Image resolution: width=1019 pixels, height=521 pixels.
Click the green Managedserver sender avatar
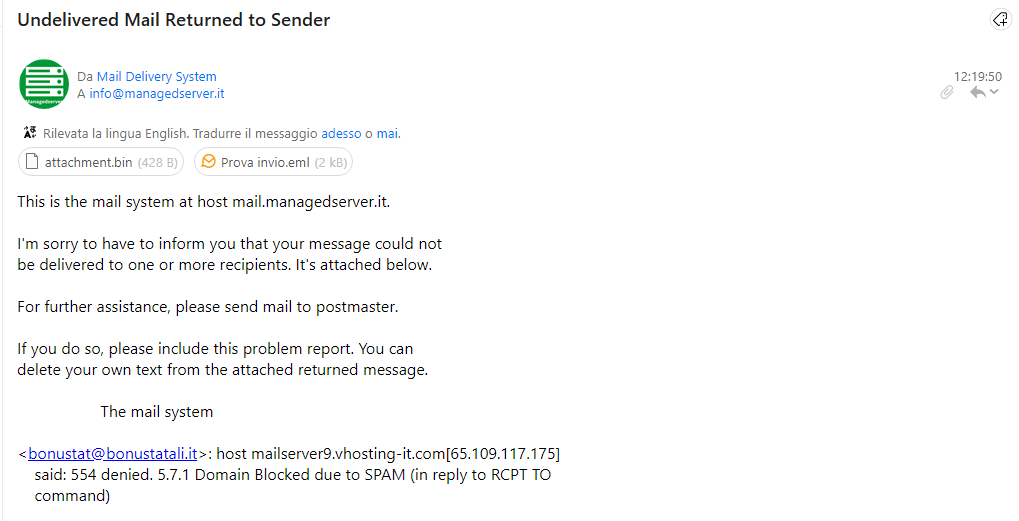pyautogui.click(x=44, y=84)
